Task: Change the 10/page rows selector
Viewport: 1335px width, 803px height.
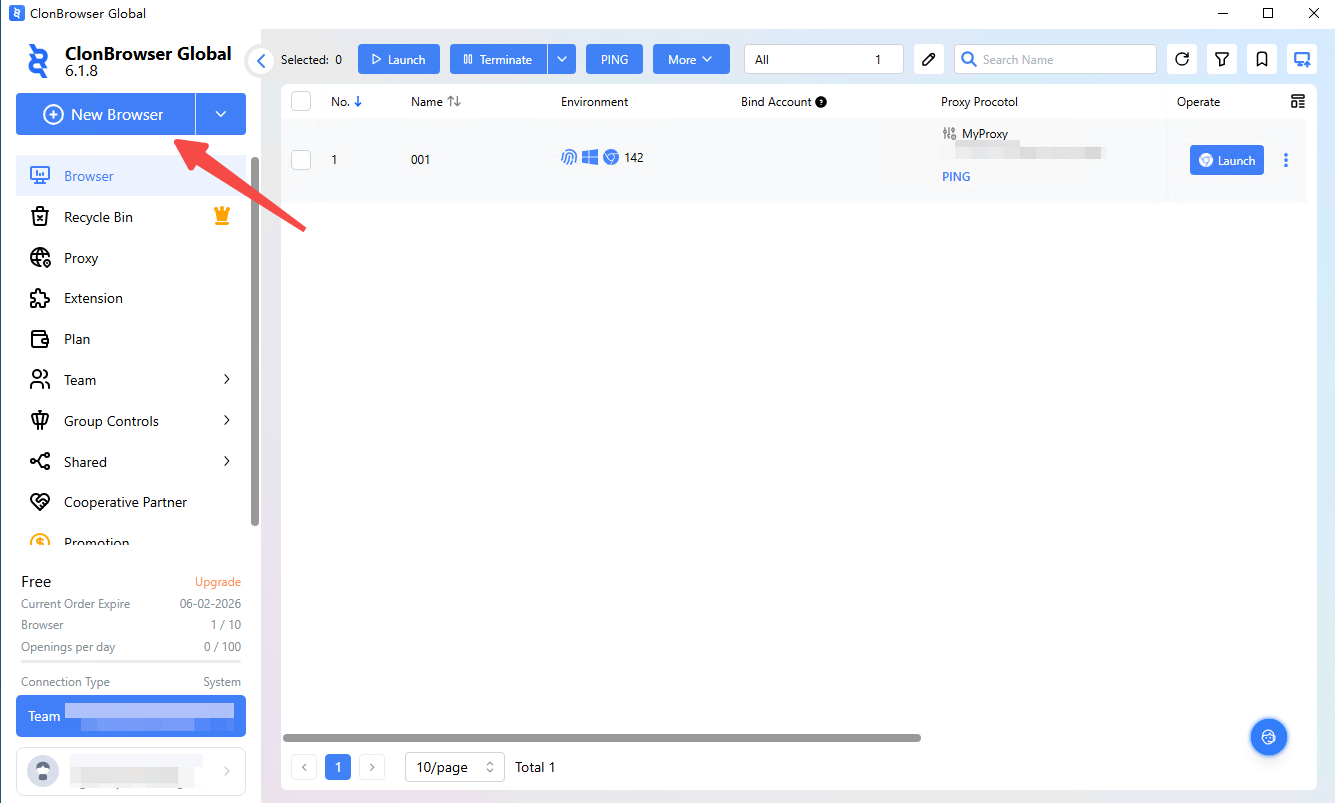Action: point(454,767)
